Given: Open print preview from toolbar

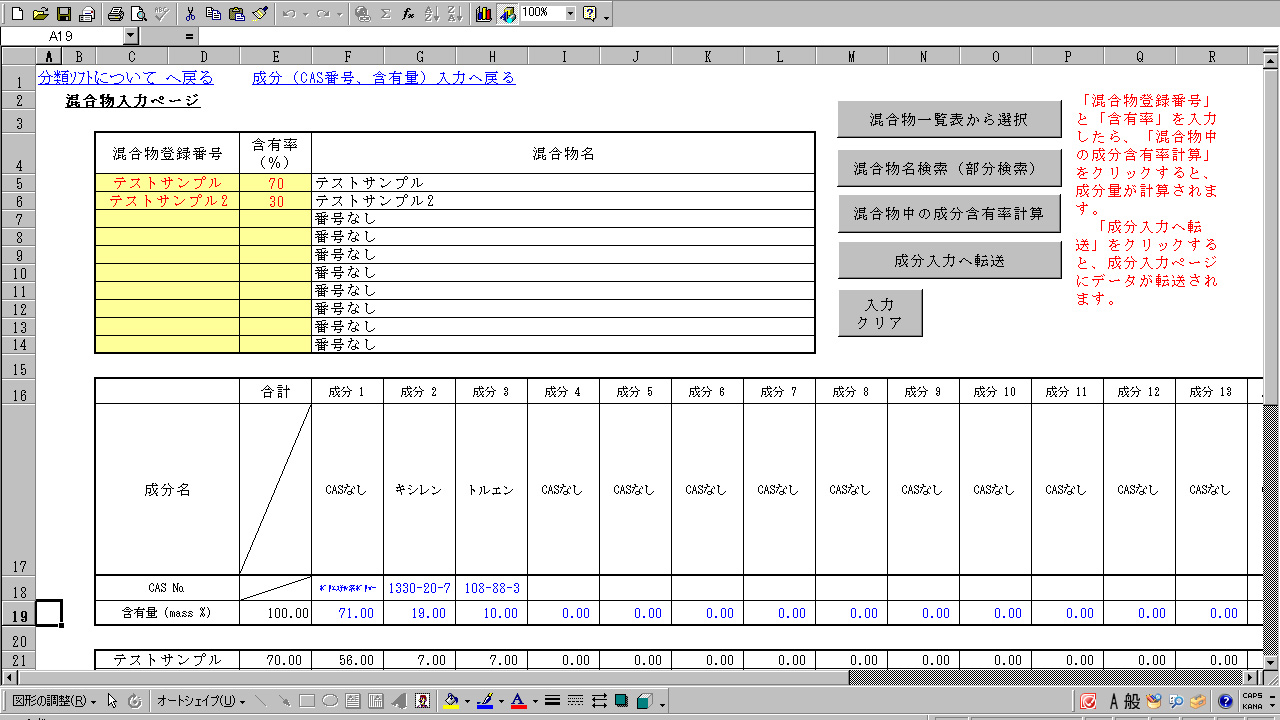Looking at the screenshot, I should pyautogui.click(x=139, y=14).
